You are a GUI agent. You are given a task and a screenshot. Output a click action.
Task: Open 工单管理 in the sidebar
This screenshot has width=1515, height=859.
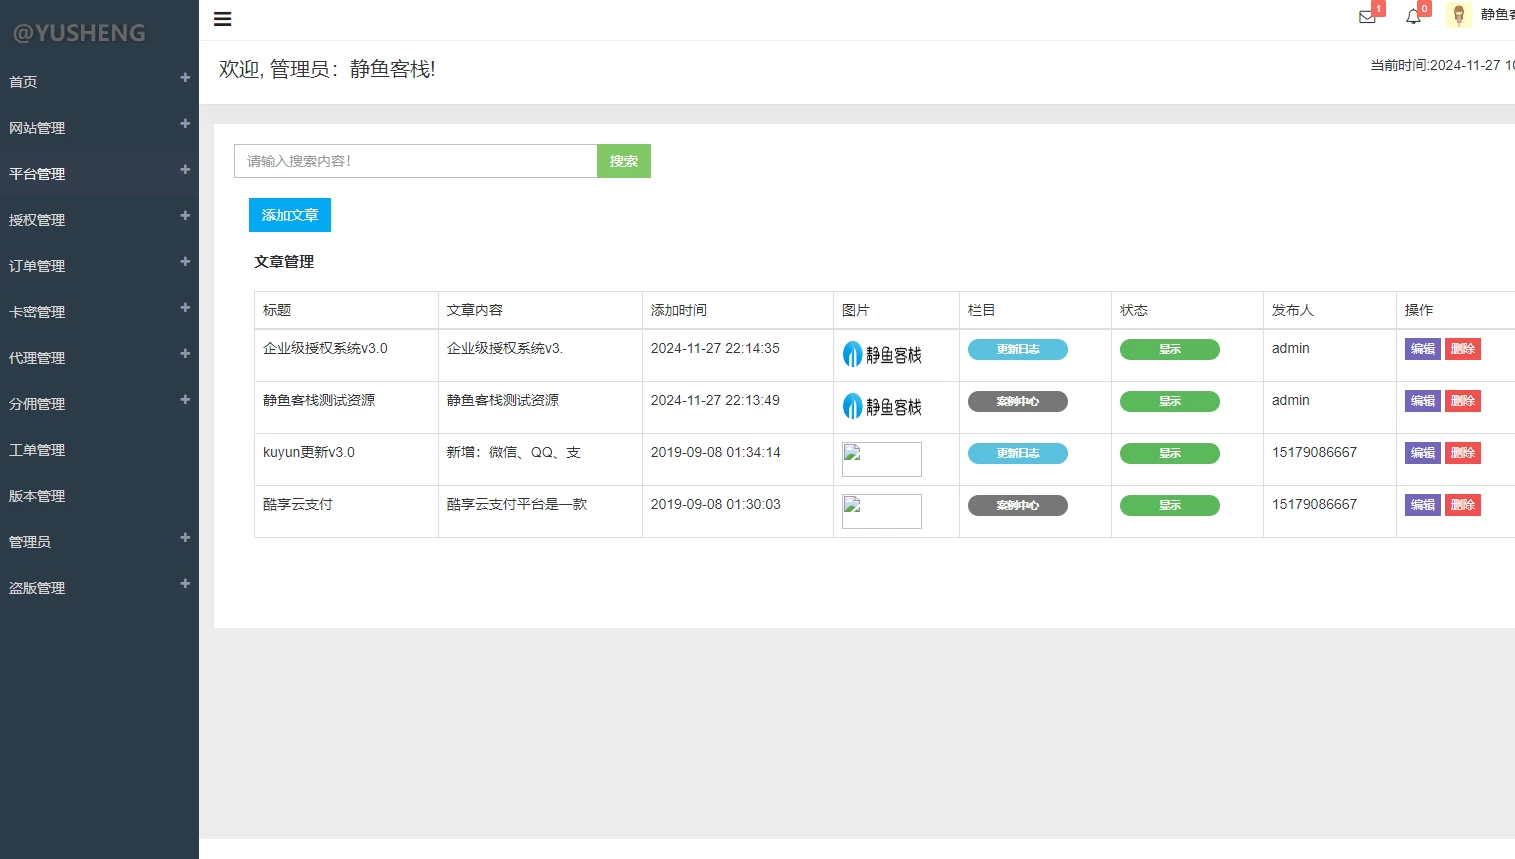coord(37,450)
